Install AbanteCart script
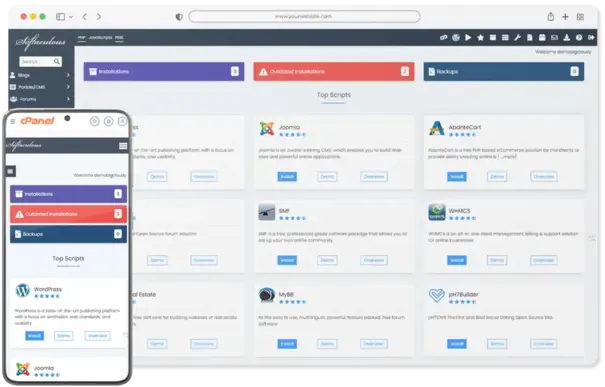605x387 pixels. 457,177
